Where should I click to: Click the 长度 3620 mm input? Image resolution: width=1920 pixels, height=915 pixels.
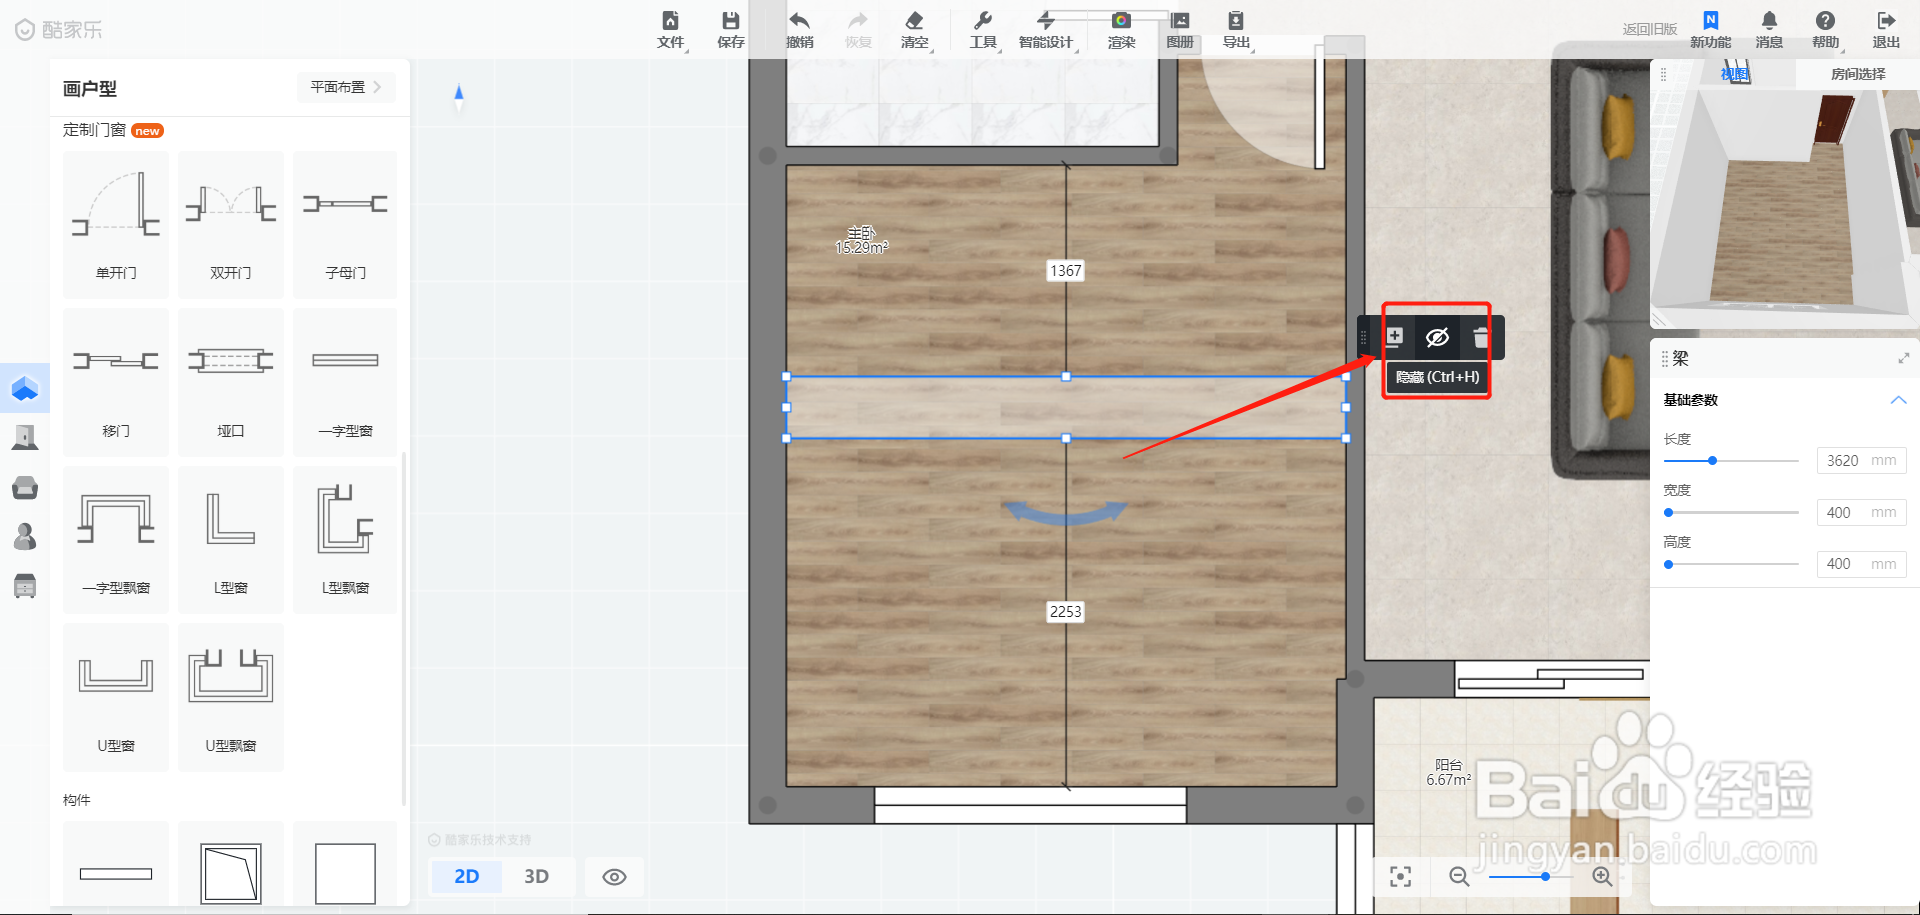(1861, 461)
